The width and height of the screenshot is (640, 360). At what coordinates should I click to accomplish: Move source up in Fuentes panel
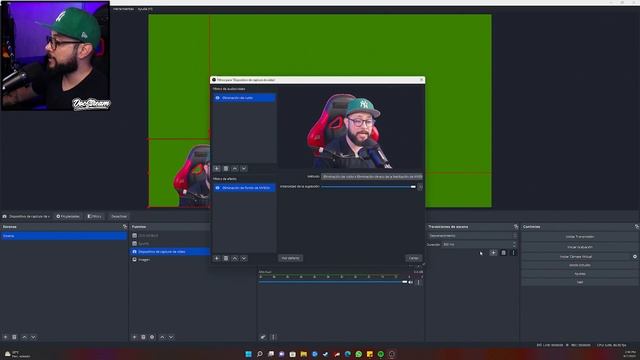coord(162,337)
